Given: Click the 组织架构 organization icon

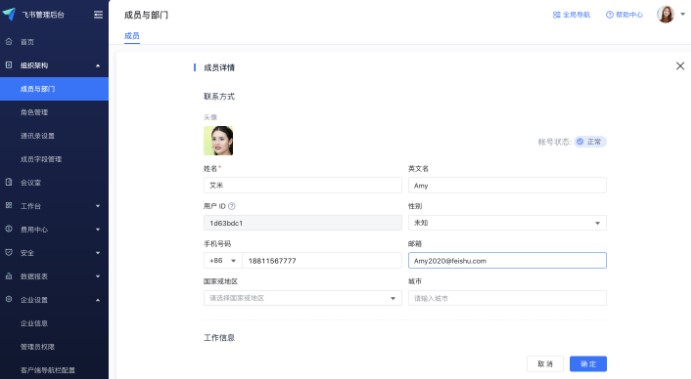Looking at the screenshot, I should pyautogui.click(x=9, y=65).
